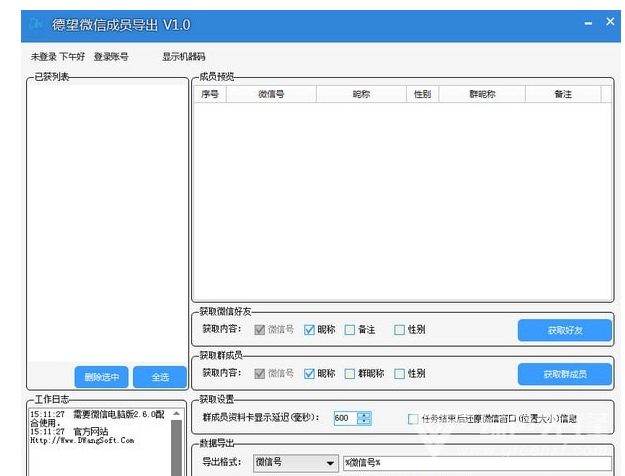
Task: Close the 德望微信成员导出 window
Action: tap(610, 23)
